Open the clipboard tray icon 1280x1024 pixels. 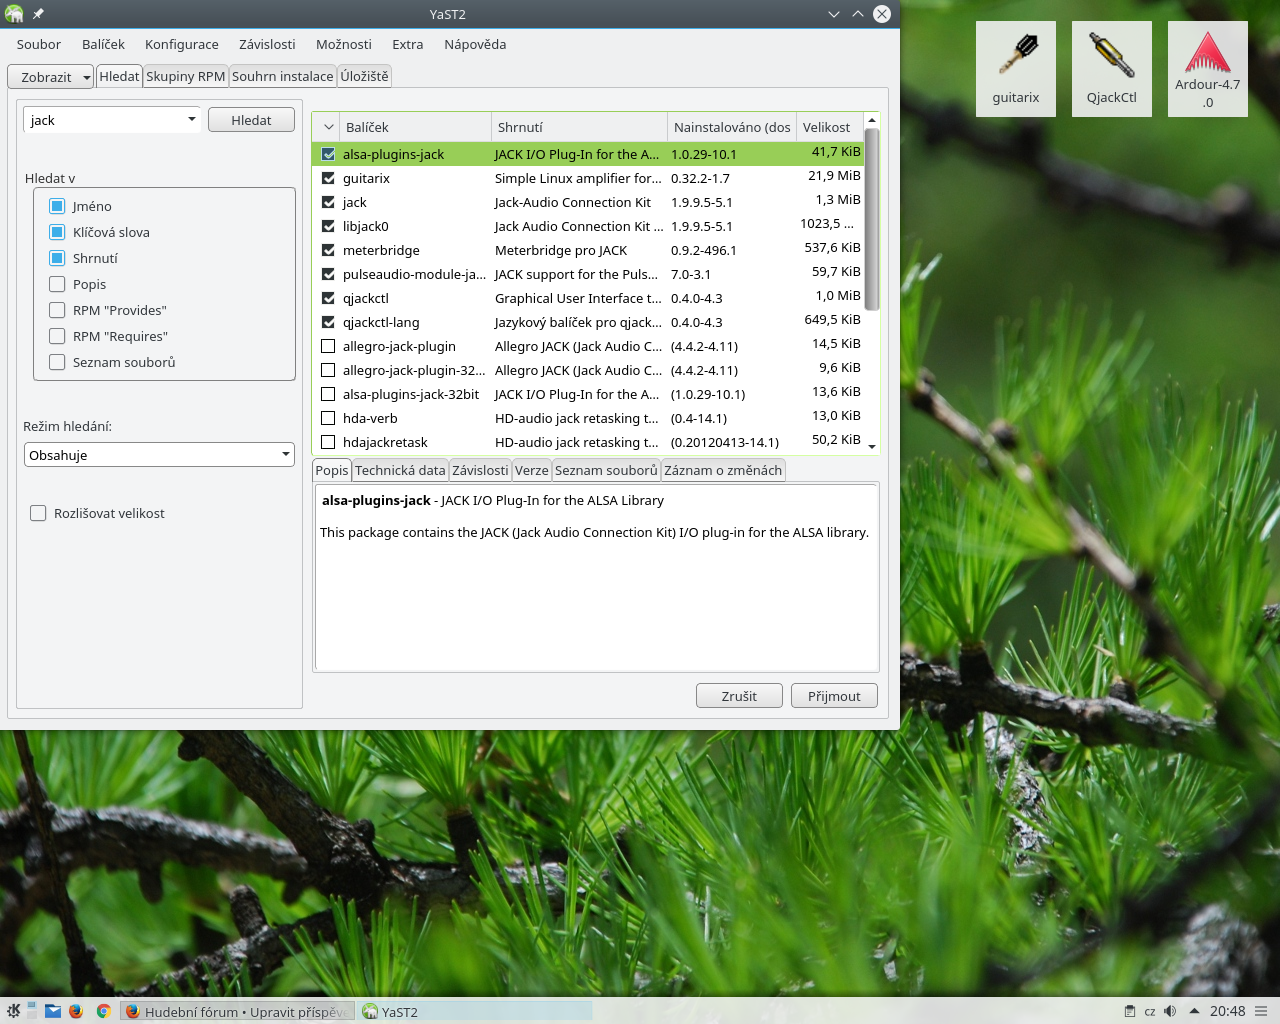tap(1130, 1011)
